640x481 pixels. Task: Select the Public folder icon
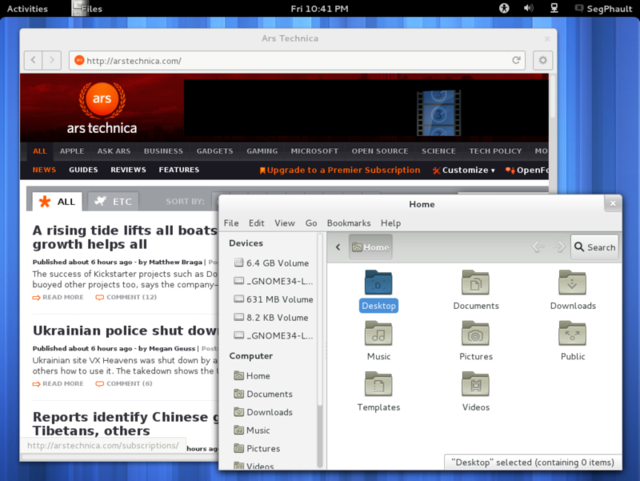pos(572,334)
